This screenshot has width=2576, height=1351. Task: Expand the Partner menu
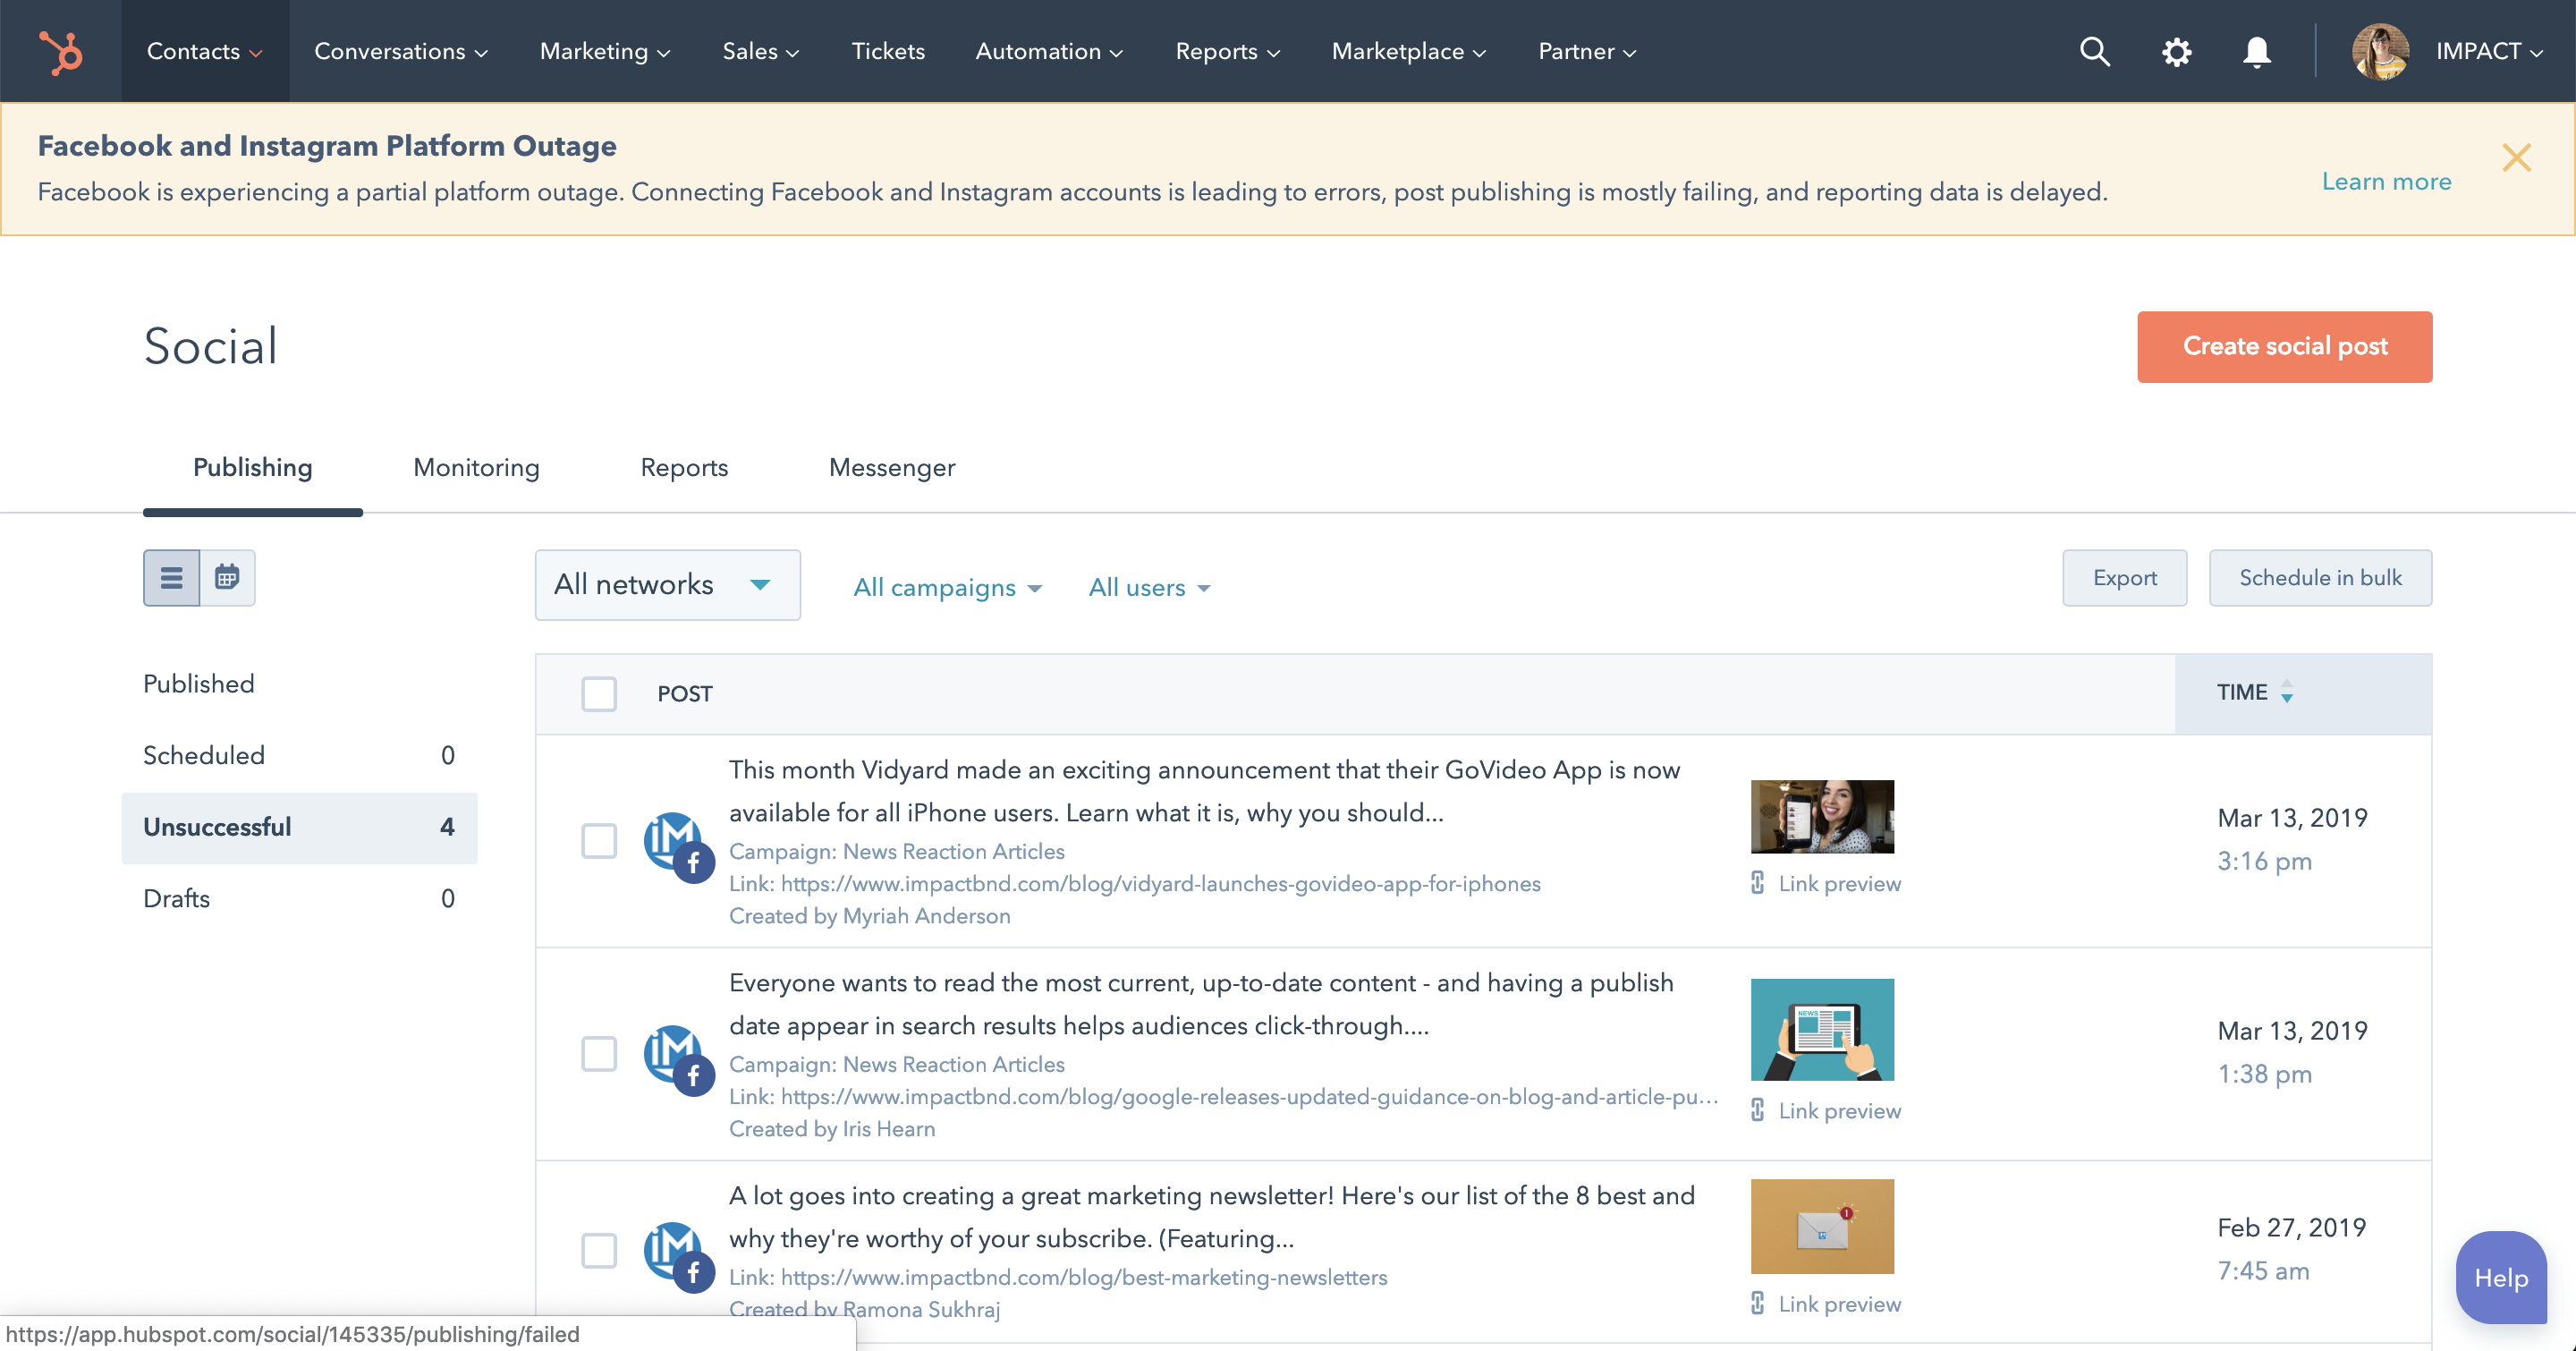(x=1586, y=52)
